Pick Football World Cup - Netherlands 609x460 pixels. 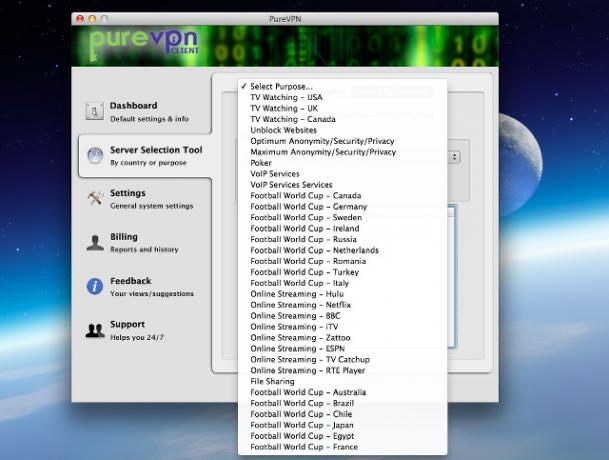(343, 250)
